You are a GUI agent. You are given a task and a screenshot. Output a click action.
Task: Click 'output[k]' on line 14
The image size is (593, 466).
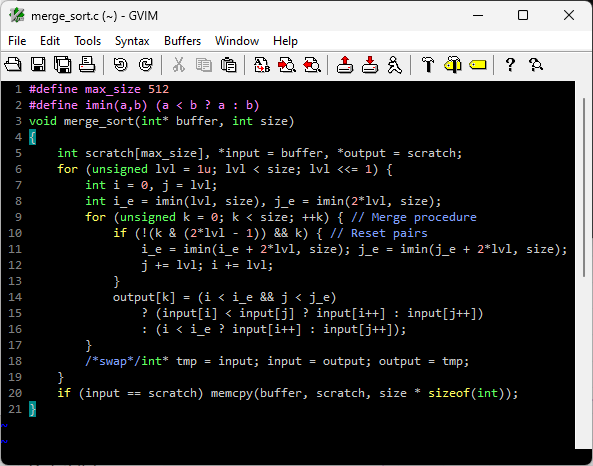pyautogui.click(x=144, y=297)
